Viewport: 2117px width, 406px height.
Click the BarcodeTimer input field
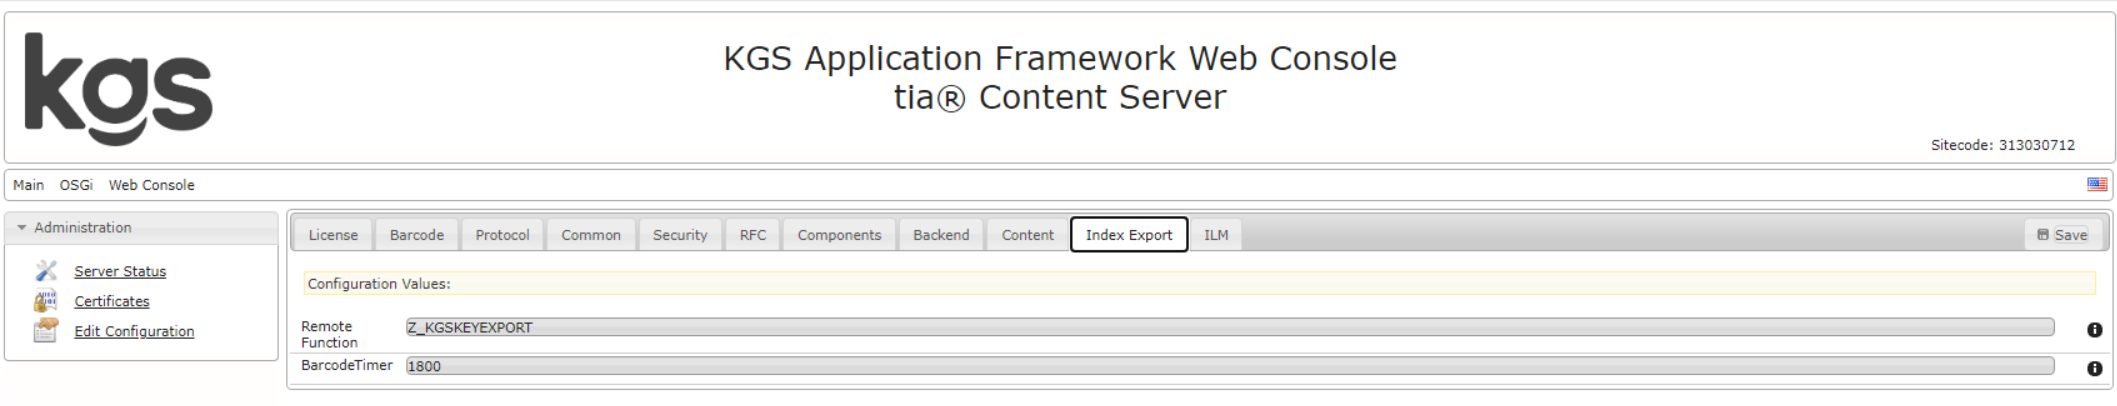[x=1230, y=366]
